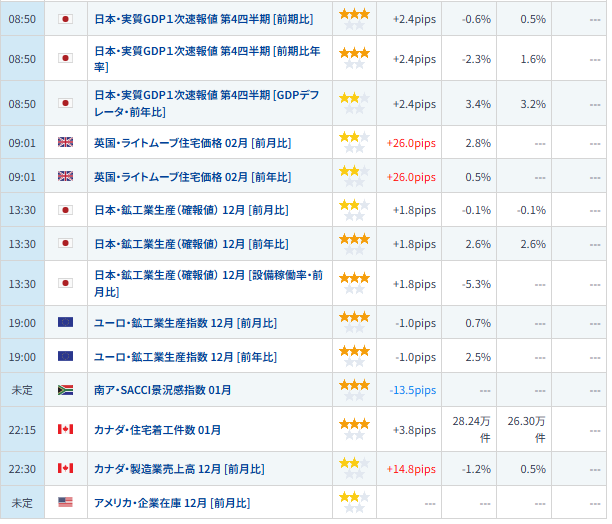Click the -13.5pips volatility value
The image size is (612, 524).
tap(410, 390)
